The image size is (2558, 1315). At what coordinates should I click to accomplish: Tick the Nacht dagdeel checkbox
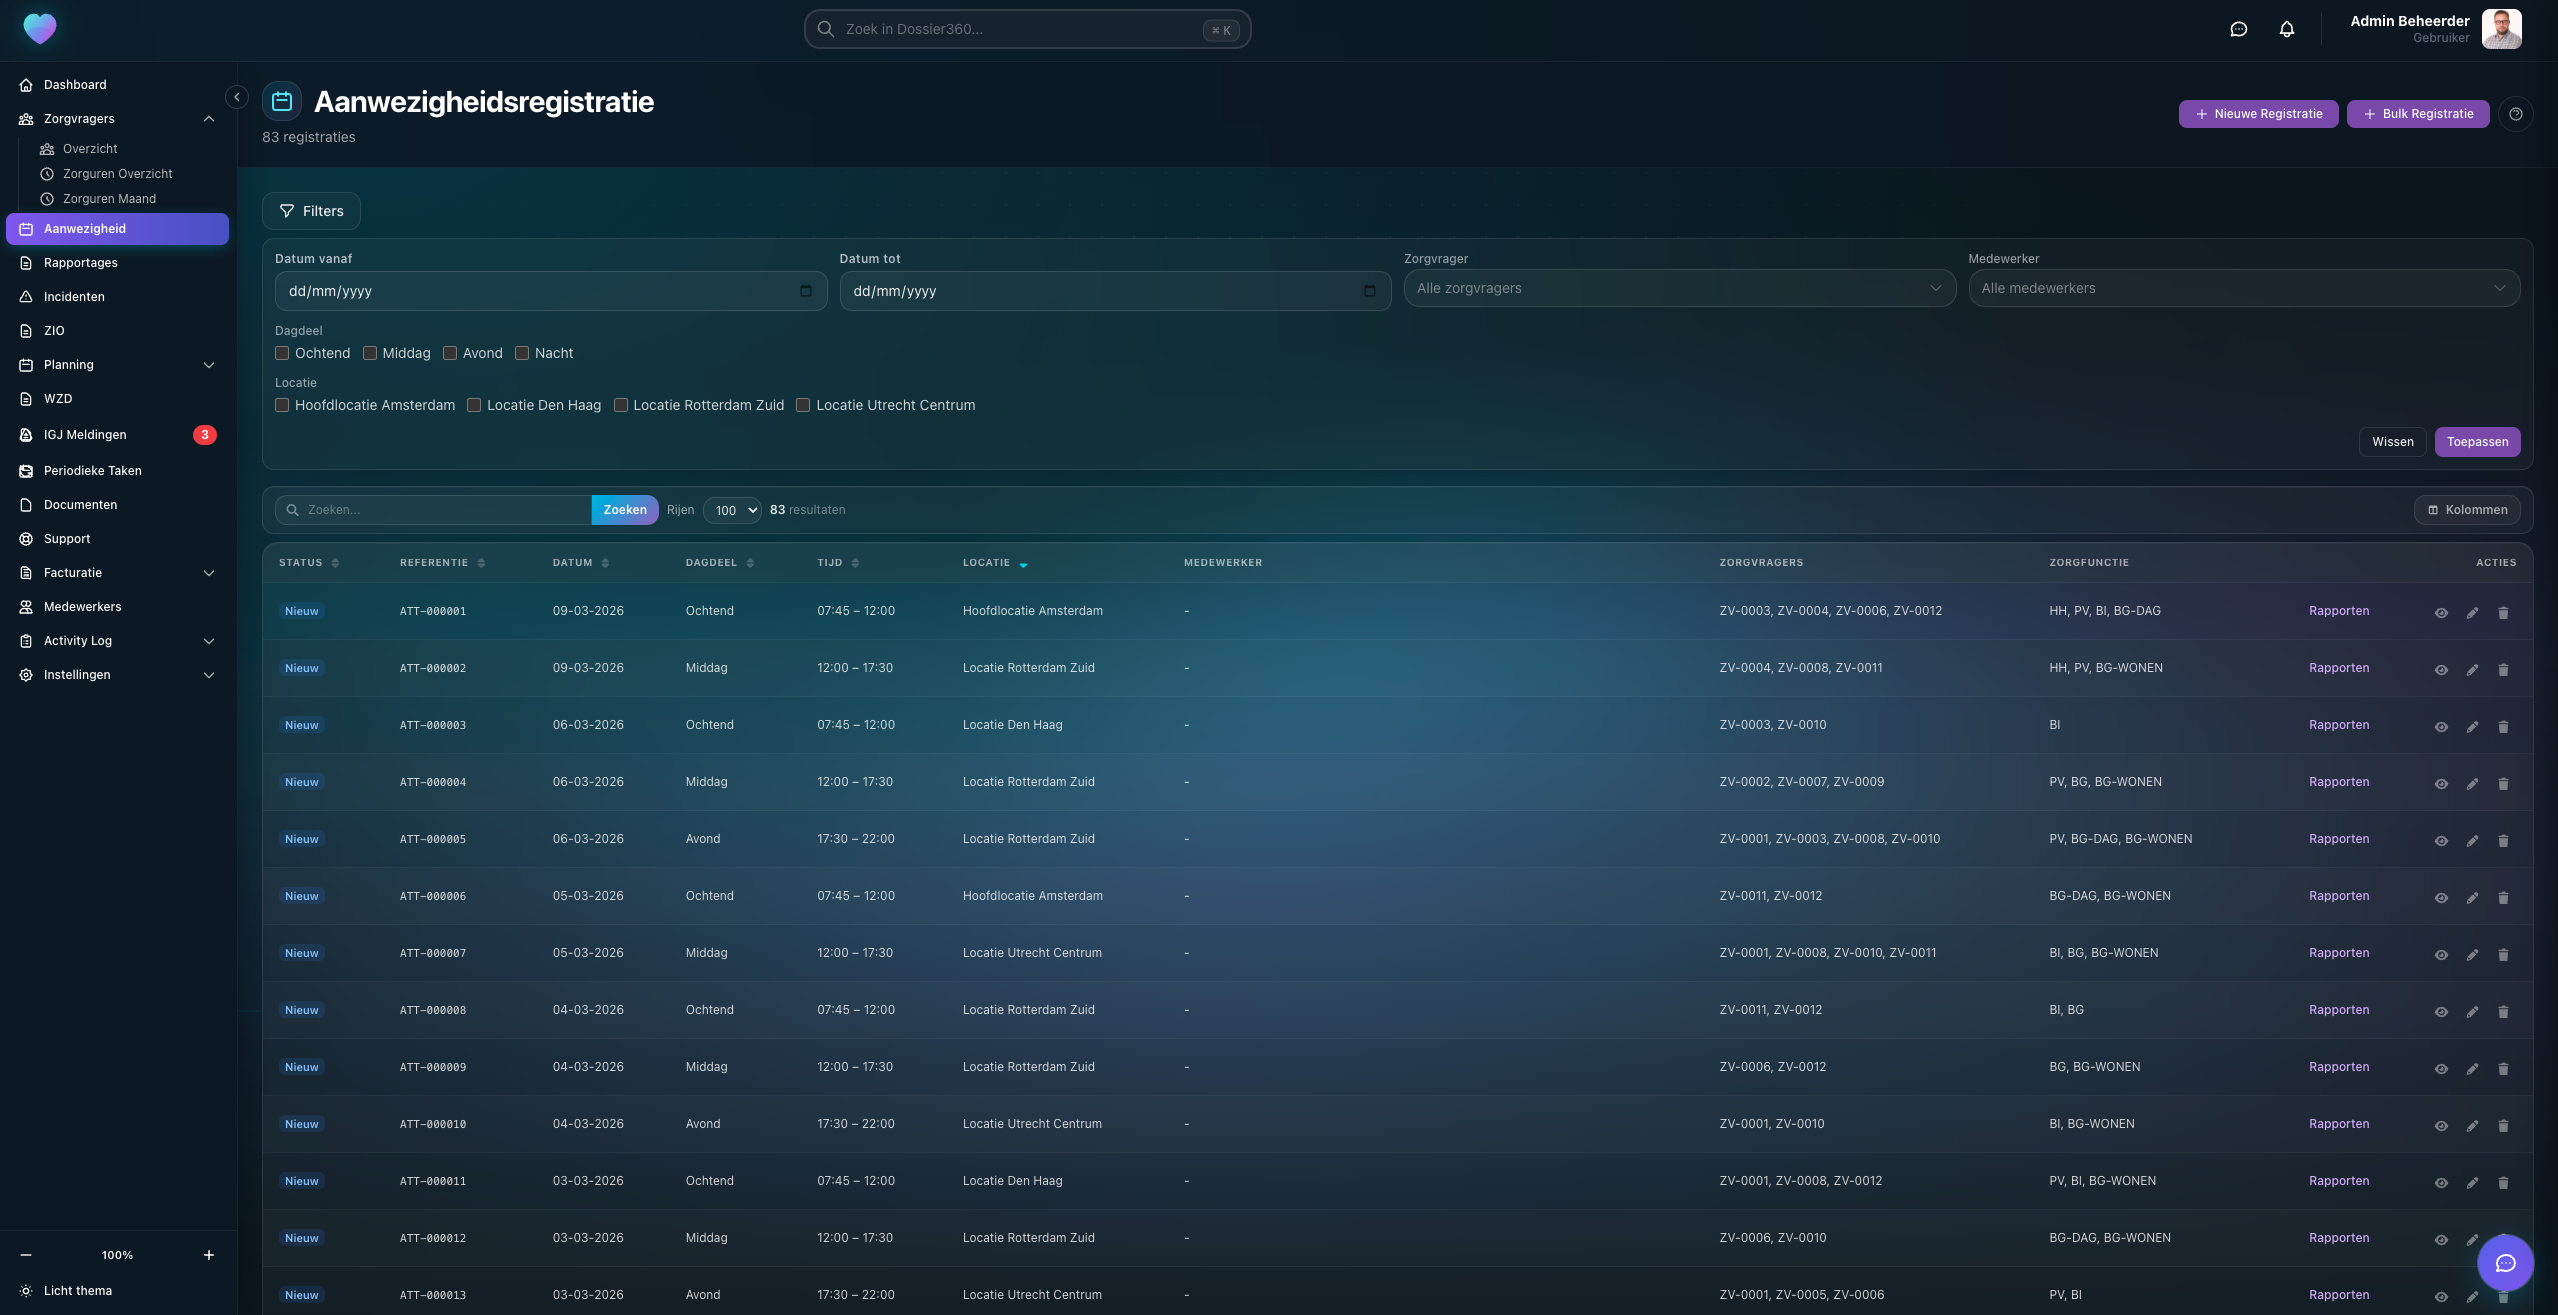522,353
